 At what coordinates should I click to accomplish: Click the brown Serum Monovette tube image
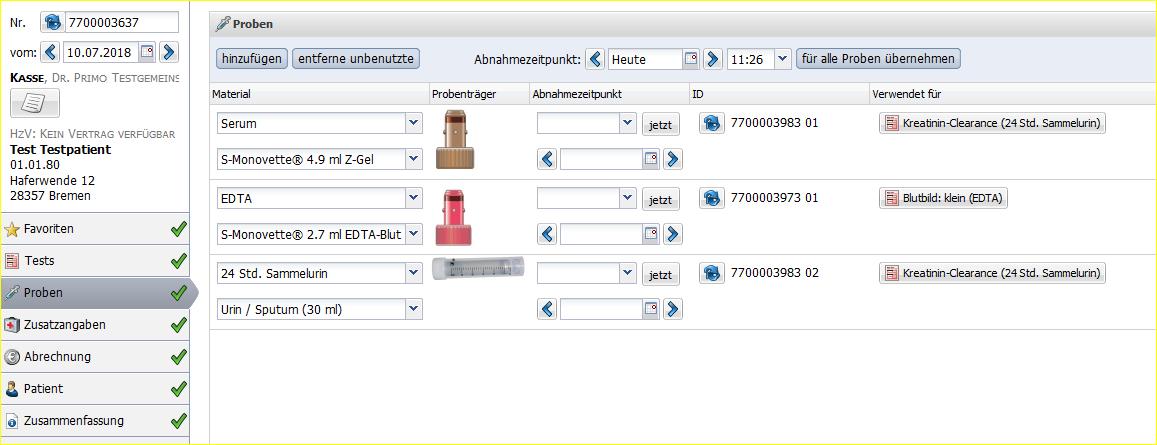[455, 139]
